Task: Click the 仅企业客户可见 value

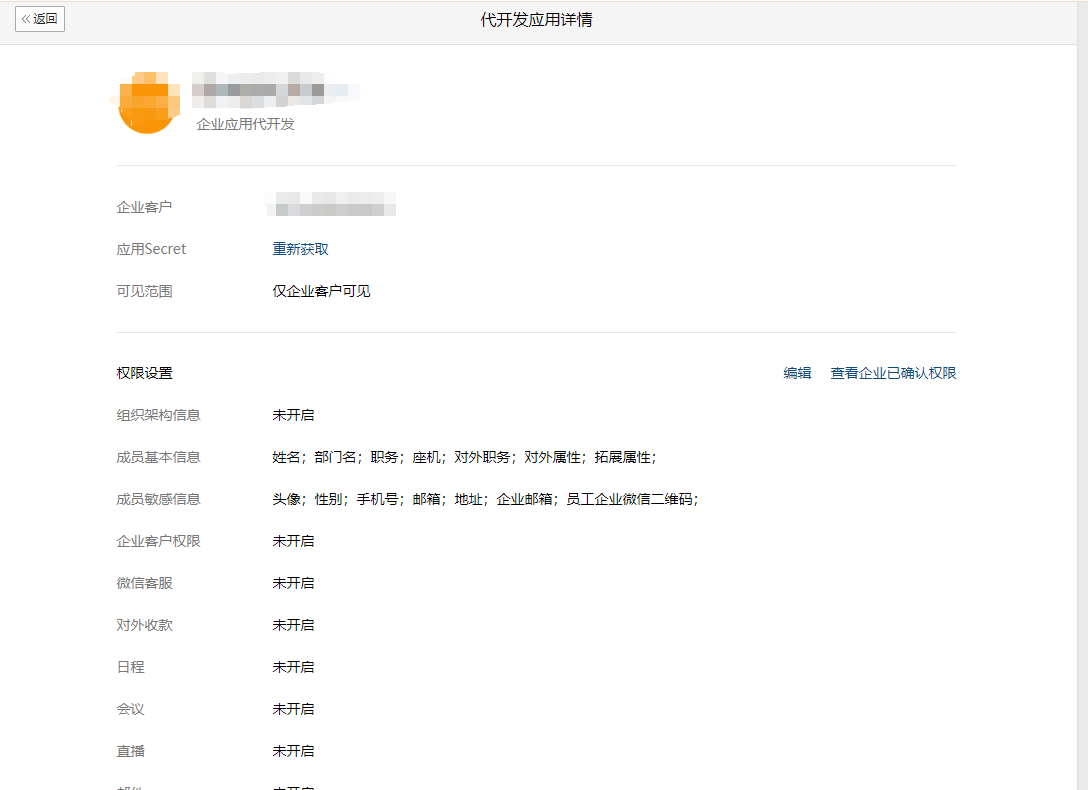Action: [x=321, y=291]
